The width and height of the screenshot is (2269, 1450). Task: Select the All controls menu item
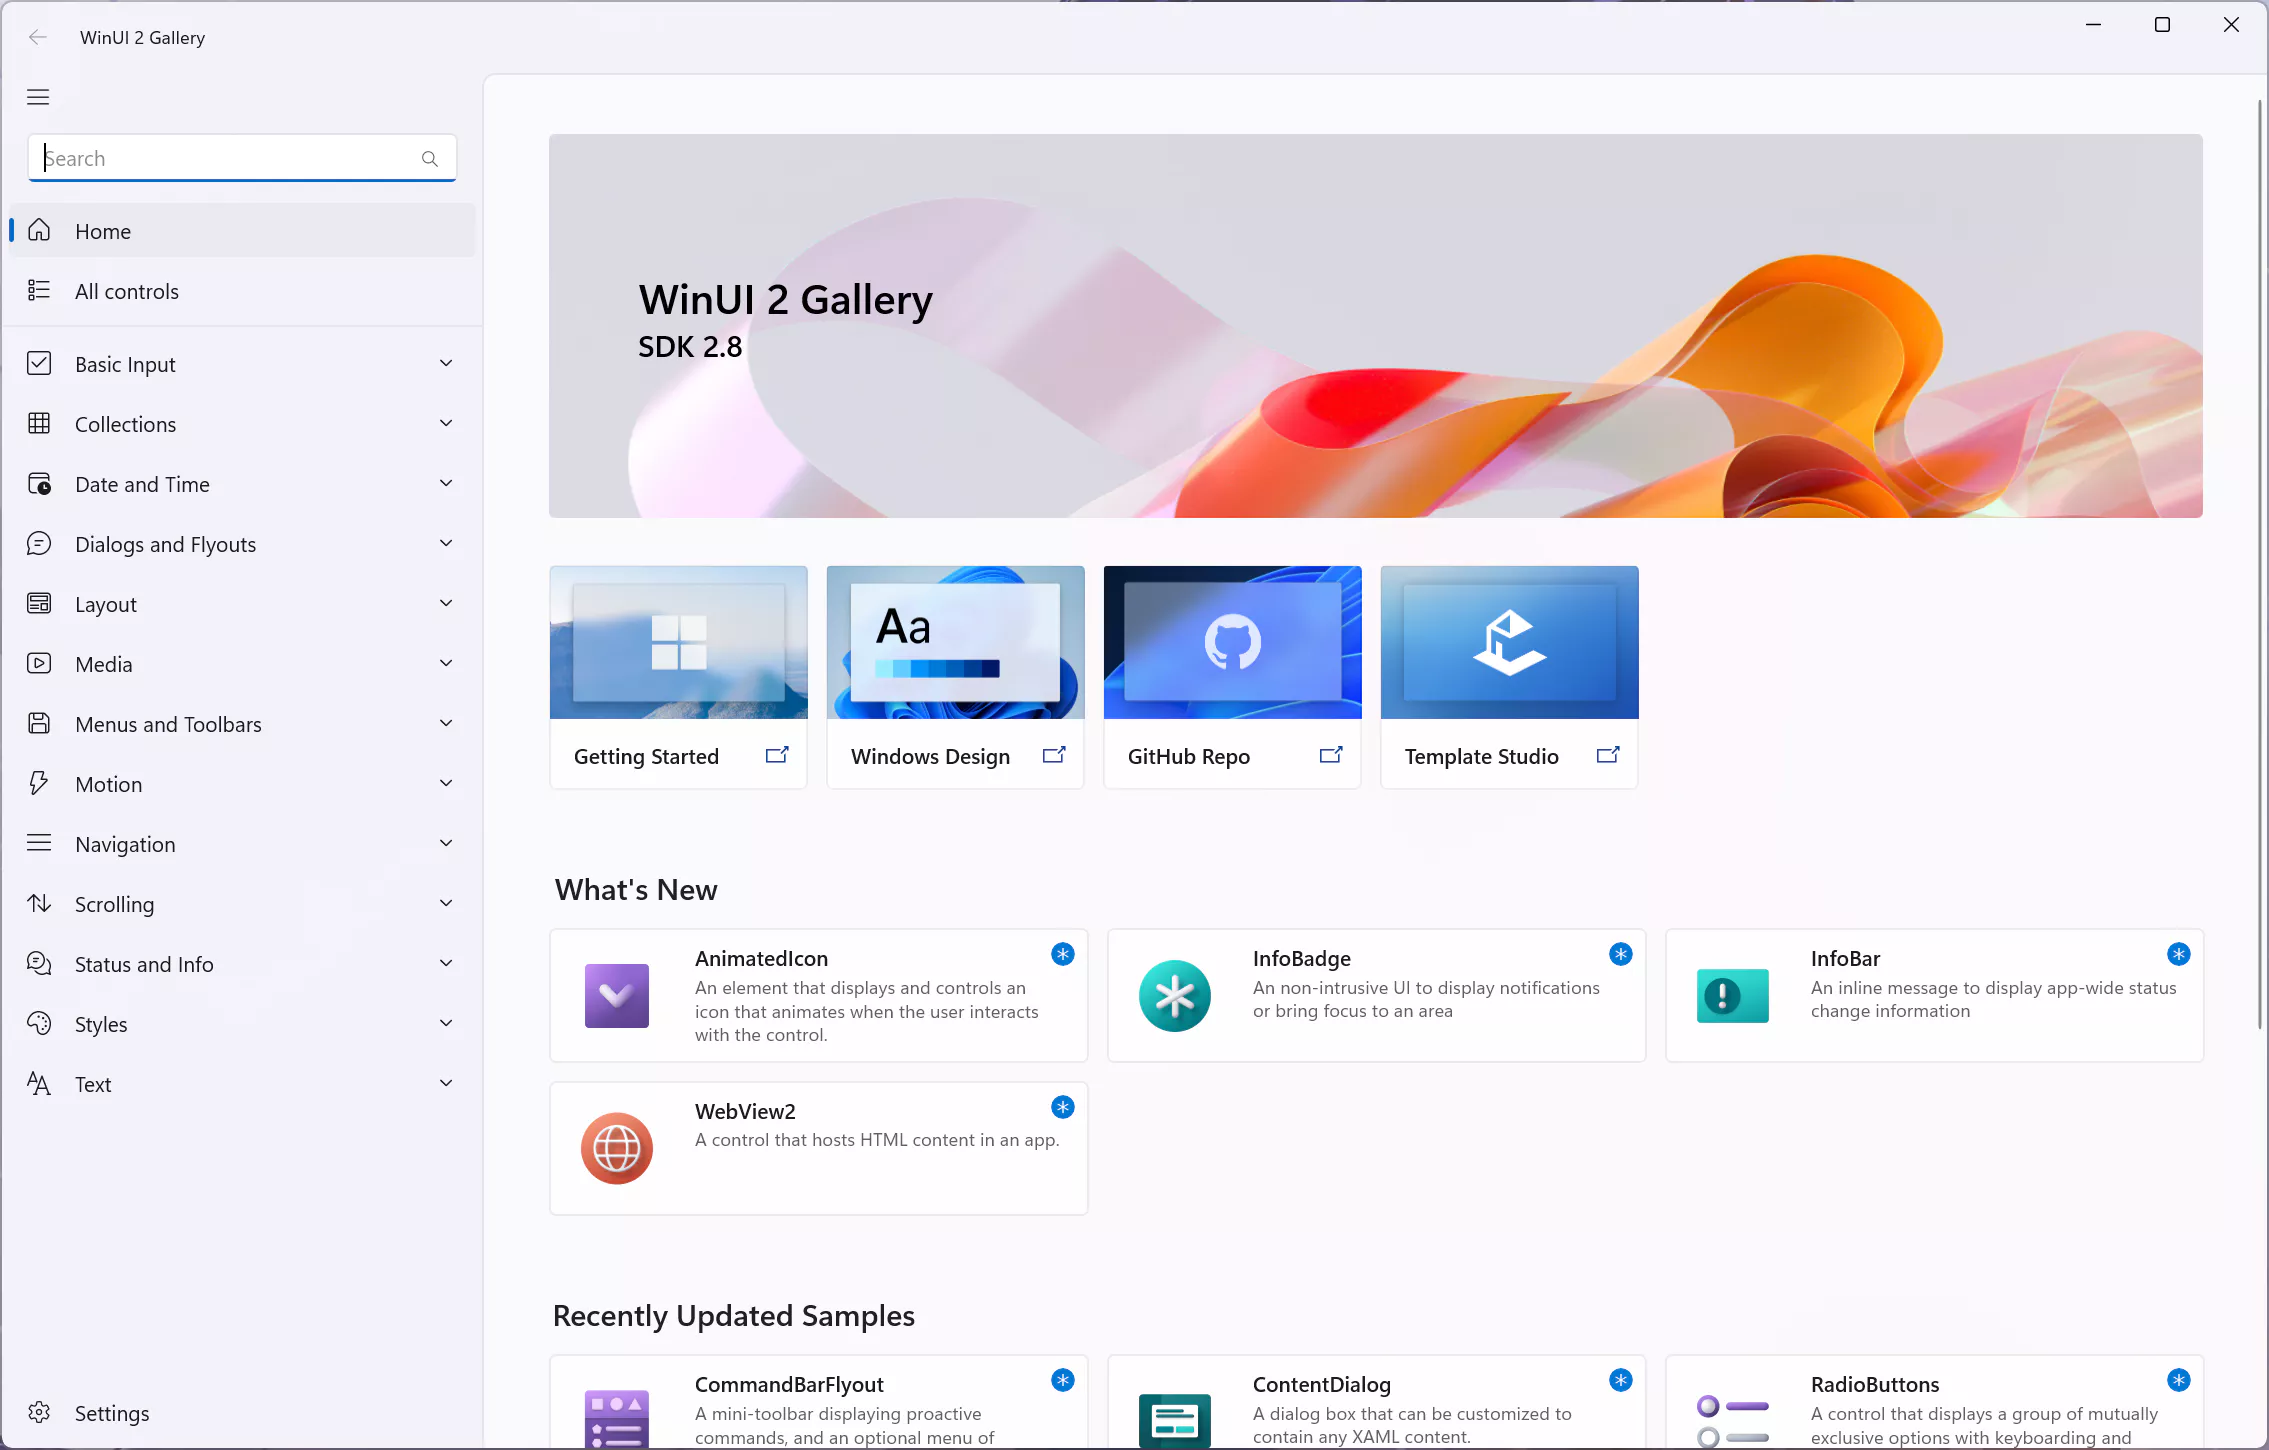click(127, 291)
